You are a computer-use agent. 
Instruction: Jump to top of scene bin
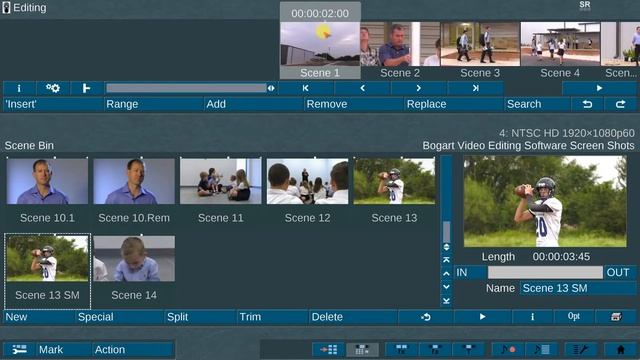[447, 260]
